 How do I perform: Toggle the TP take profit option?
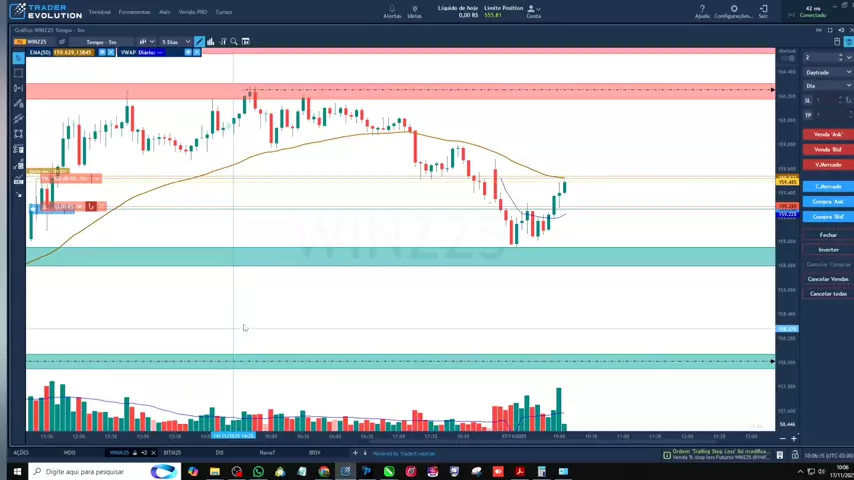(x=808, y=115)
